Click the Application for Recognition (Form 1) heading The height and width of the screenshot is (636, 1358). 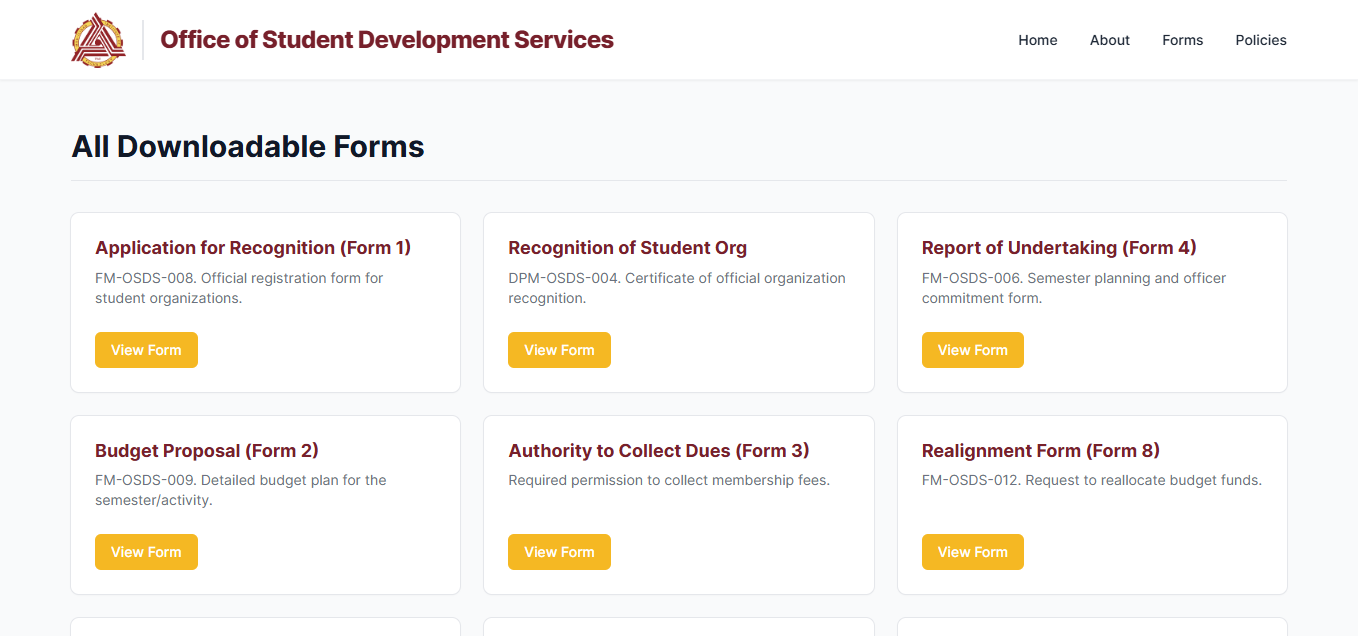[253, 248]
